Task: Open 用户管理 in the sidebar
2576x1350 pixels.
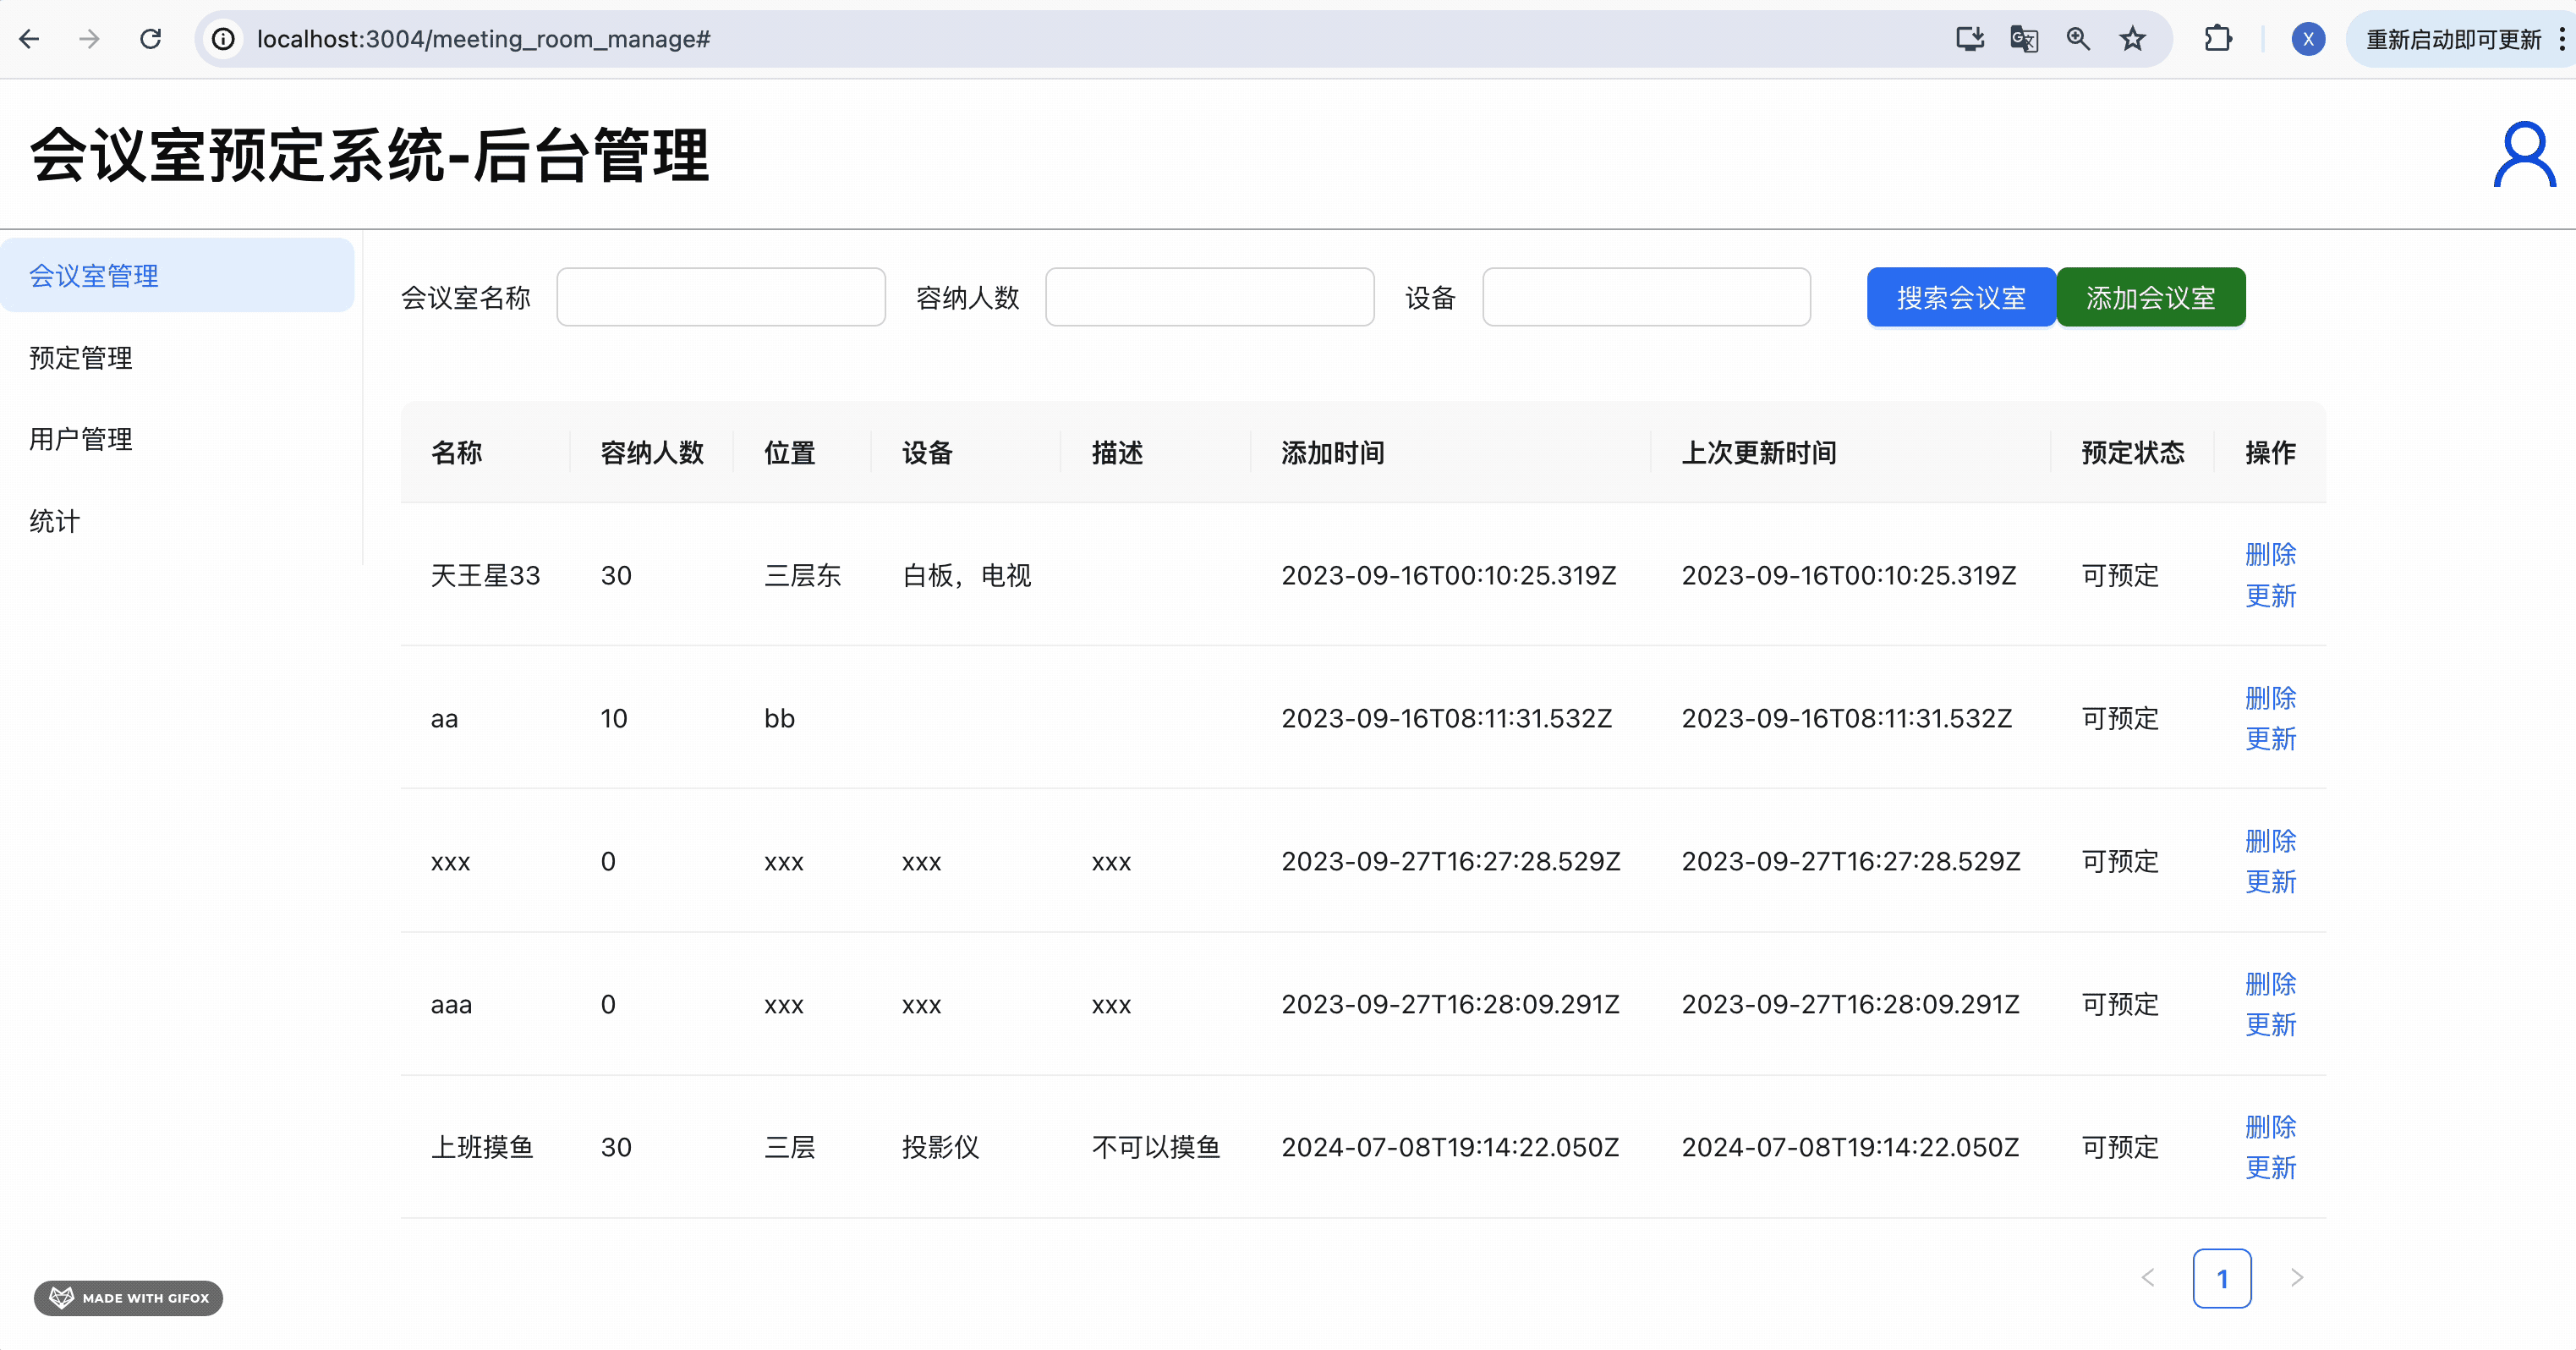Action: coord(81,439)
